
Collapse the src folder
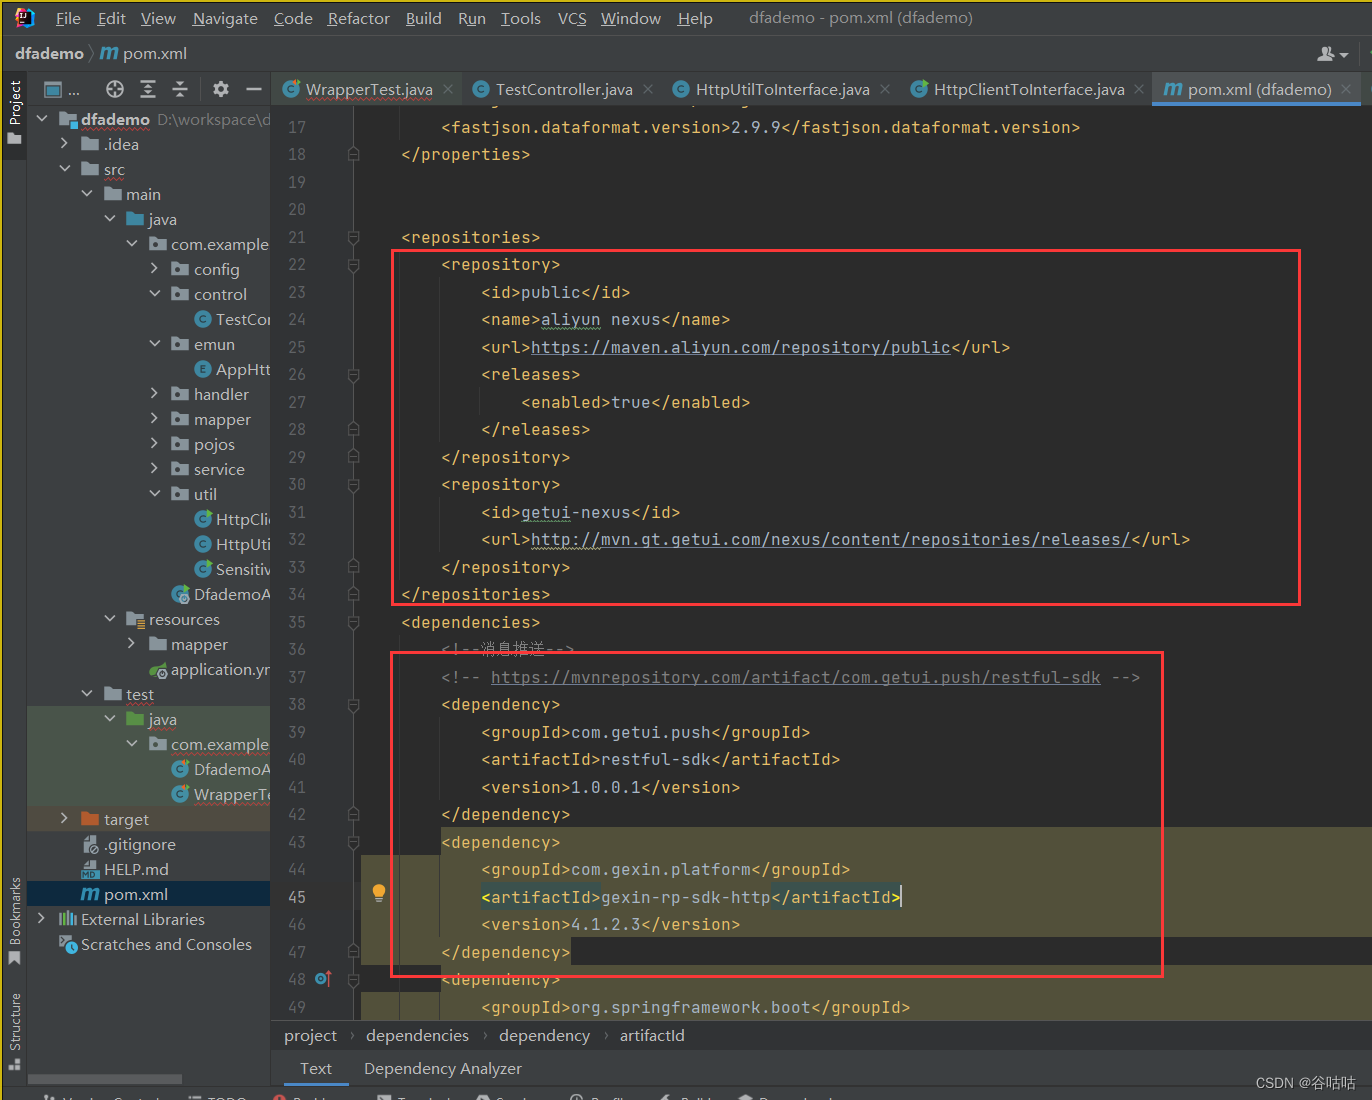coord(64,169)
